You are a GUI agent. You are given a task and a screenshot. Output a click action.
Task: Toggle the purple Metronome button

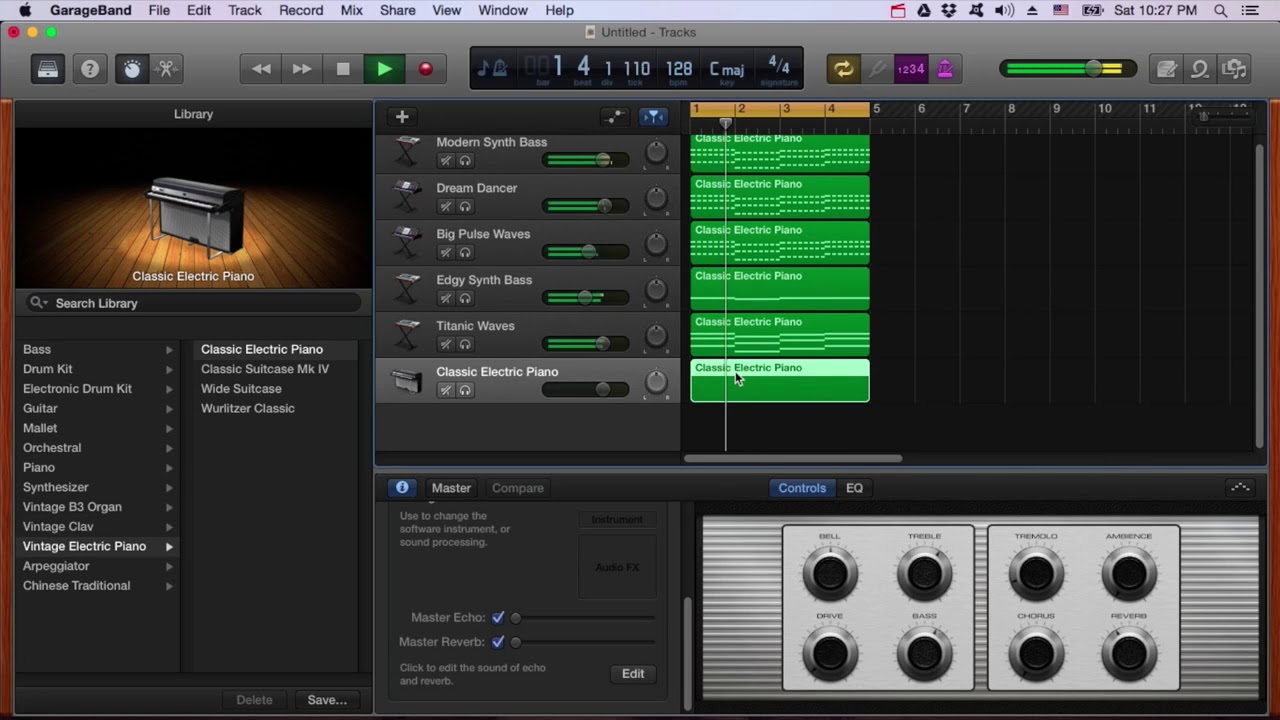(945, 69)
